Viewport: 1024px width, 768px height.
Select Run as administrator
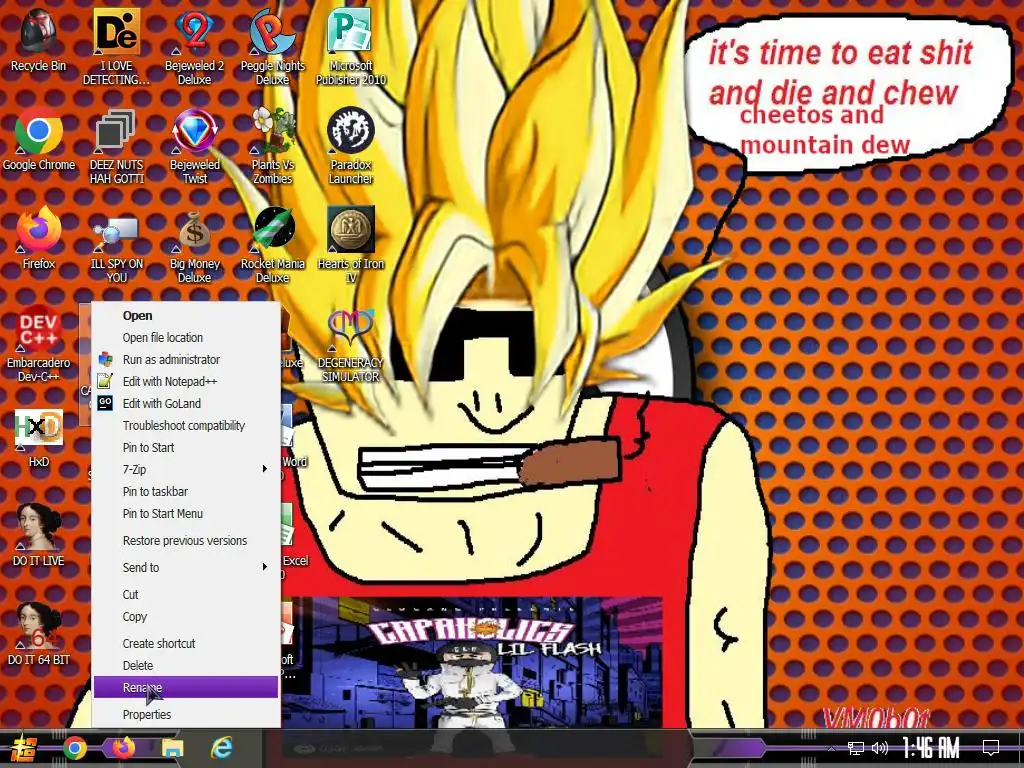pyautogui.click(x=185, y=359)
